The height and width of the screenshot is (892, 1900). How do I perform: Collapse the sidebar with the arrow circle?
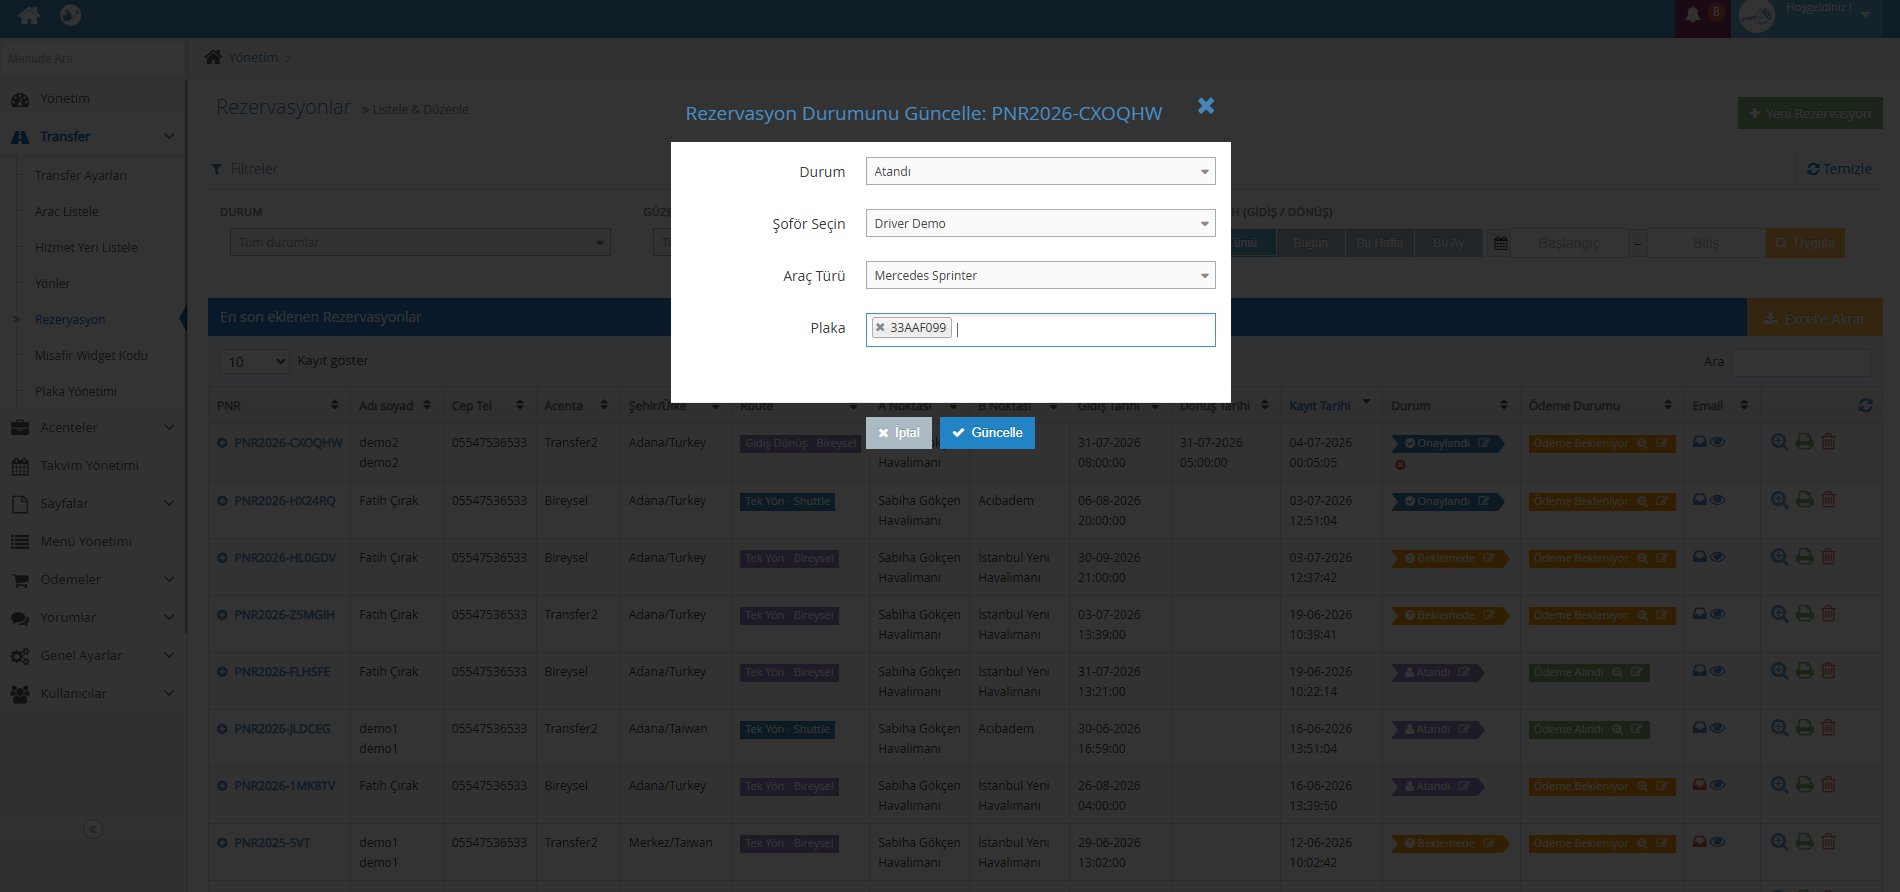(93, 829)
